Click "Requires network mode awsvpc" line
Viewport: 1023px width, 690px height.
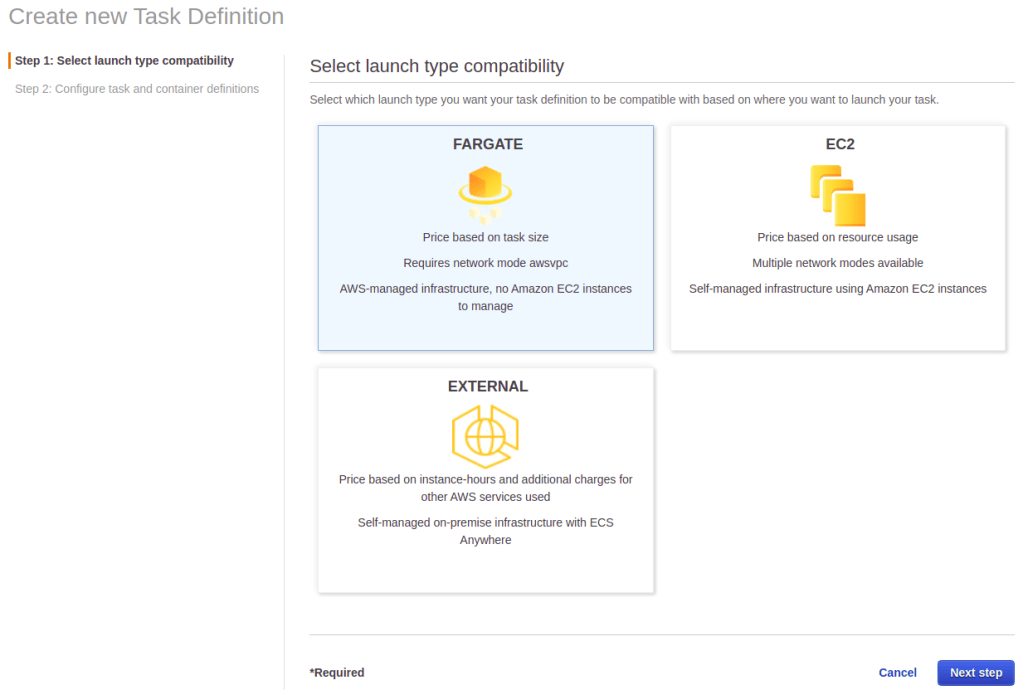coord(485,263)
